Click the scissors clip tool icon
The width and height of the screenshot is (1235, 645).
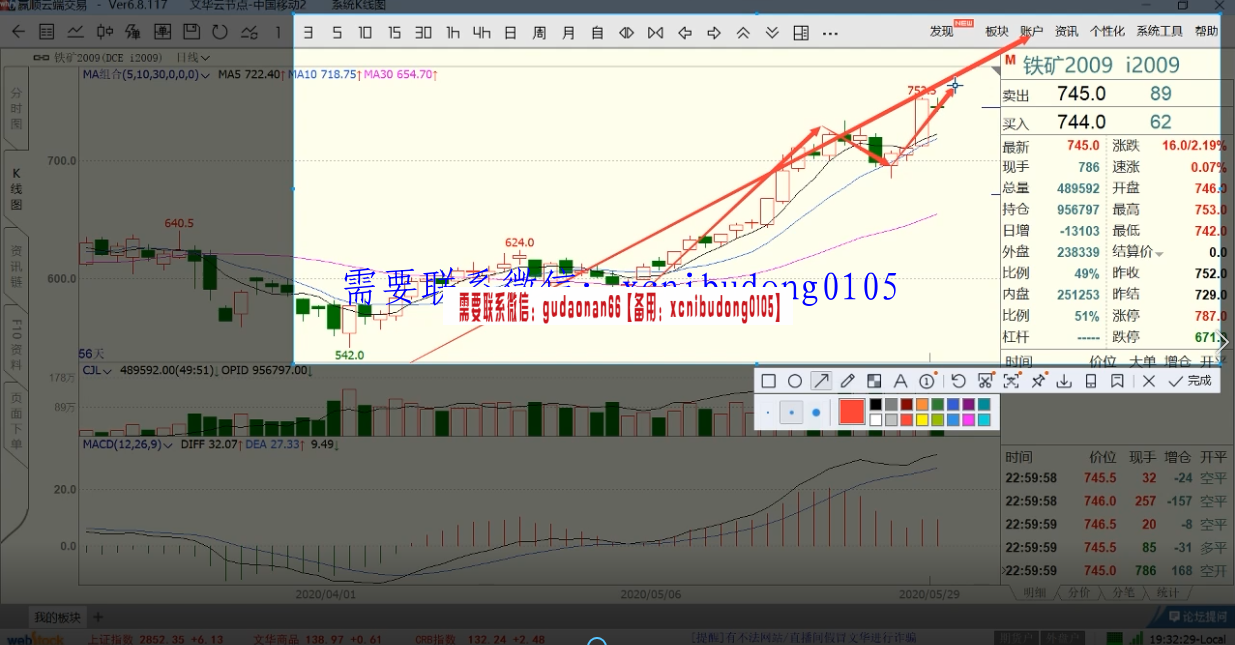coord(985,381)
